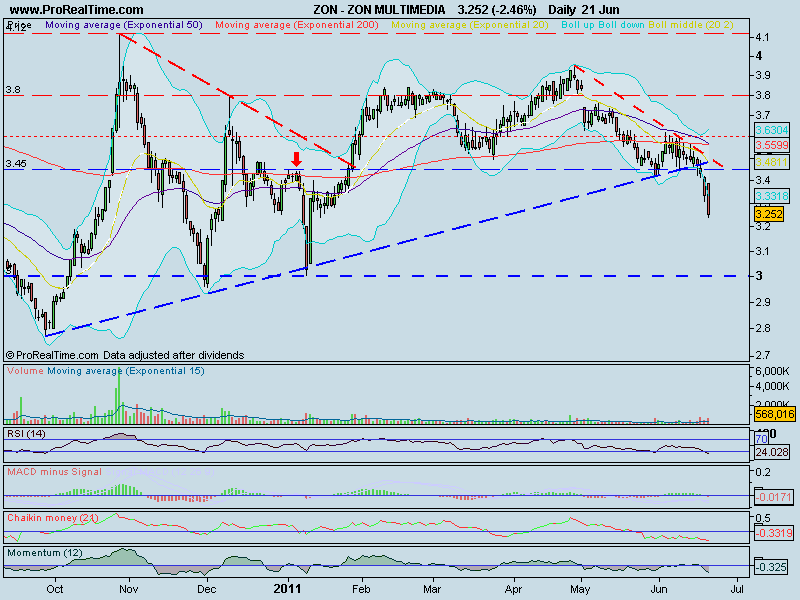
Task: Click the 4.1 price axis label
Action: pos(764,37)
